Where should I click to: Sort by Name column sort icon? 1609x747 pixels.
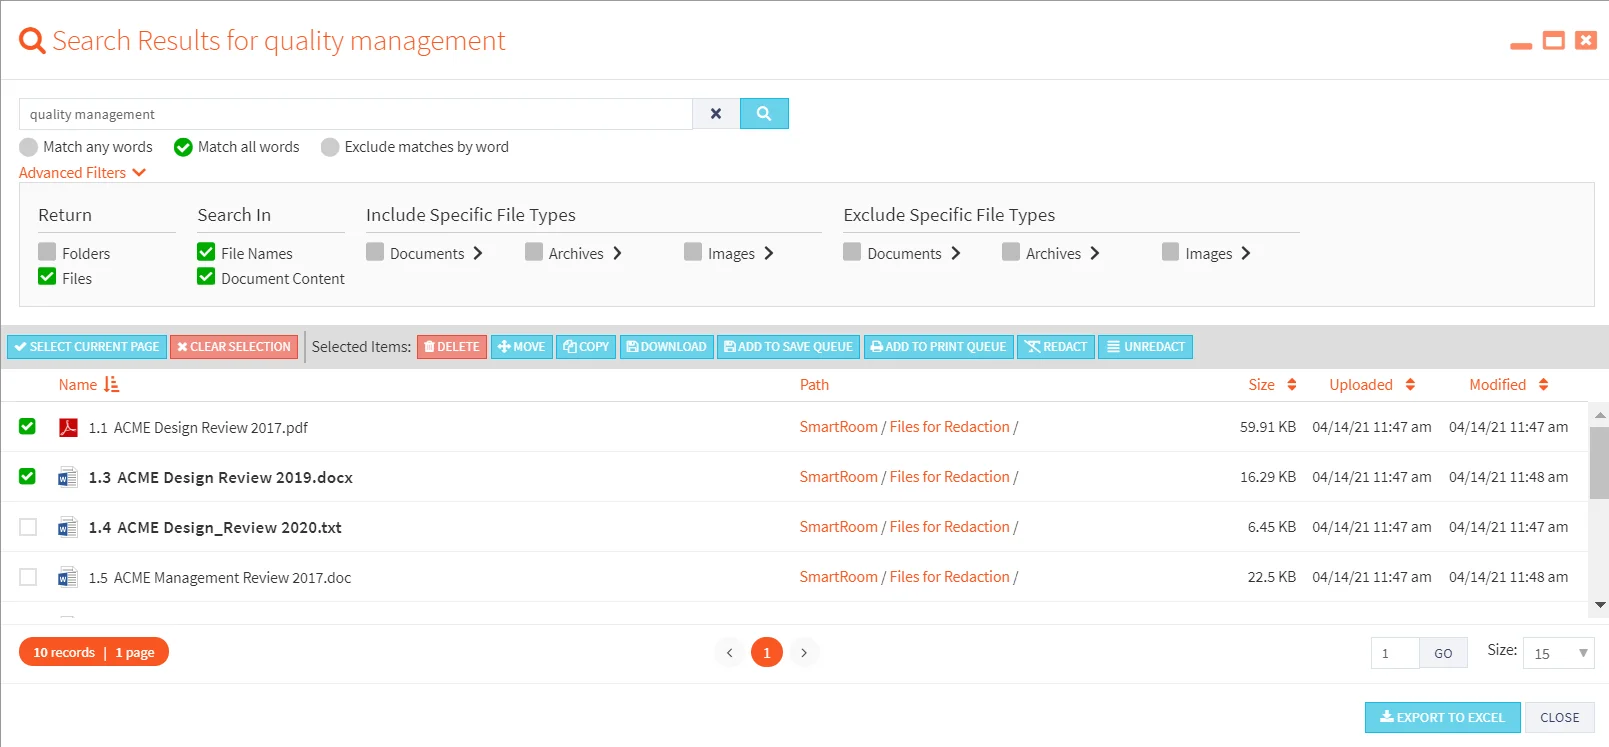(x=111, y=385)
